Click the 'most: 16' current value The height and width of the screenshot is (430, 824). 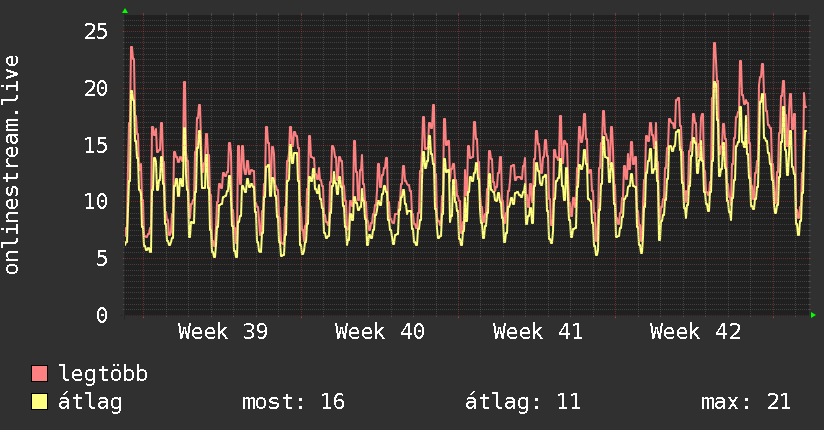[293, 402]
